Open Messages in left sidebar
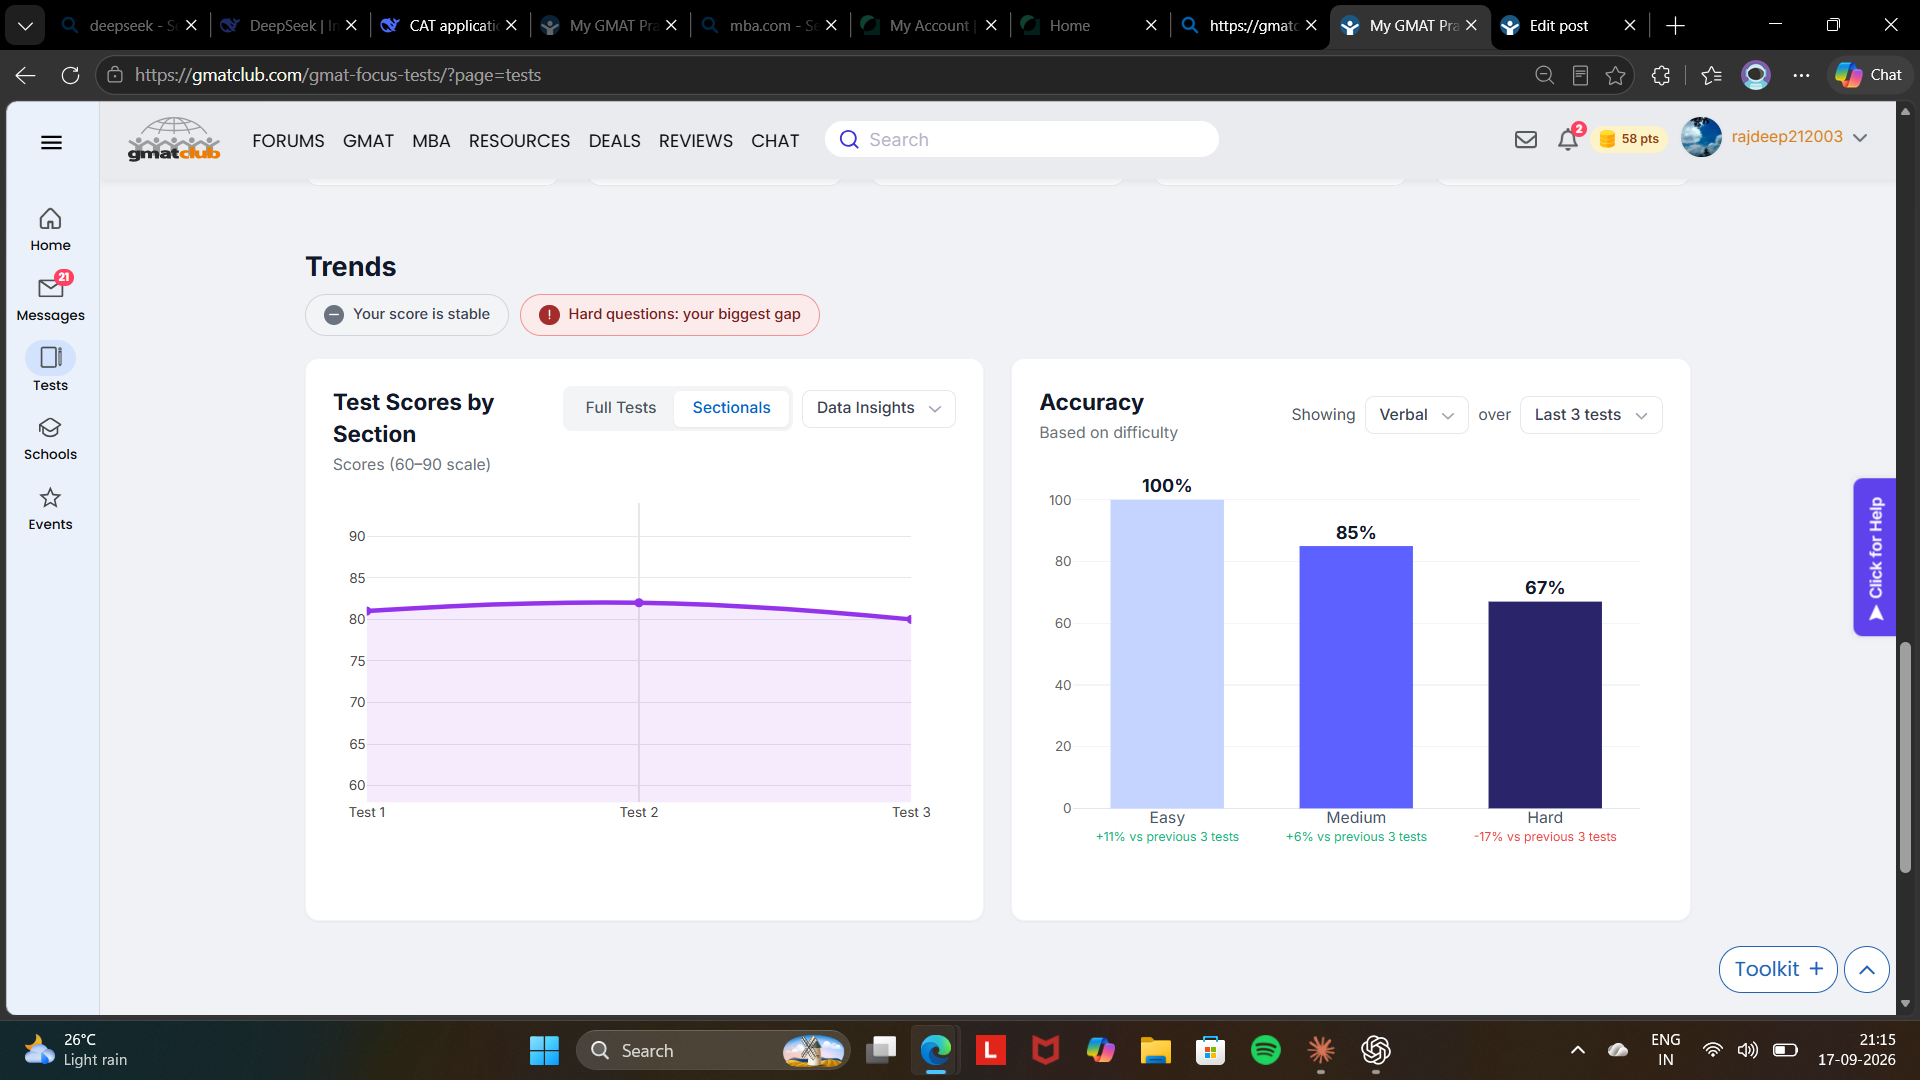Screen dimensions: 1920x1080 pos(50,298)
